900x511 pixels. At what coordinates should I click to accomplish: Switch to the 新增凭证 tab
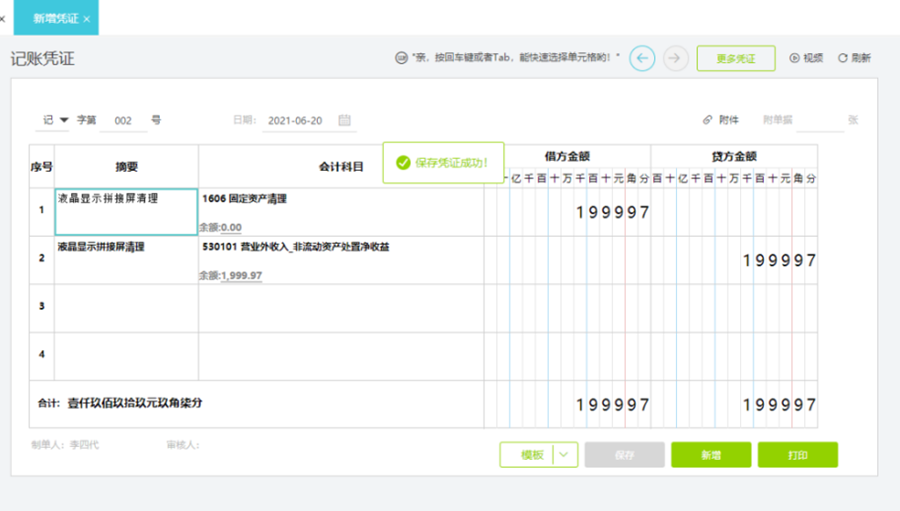coord(56,18)
